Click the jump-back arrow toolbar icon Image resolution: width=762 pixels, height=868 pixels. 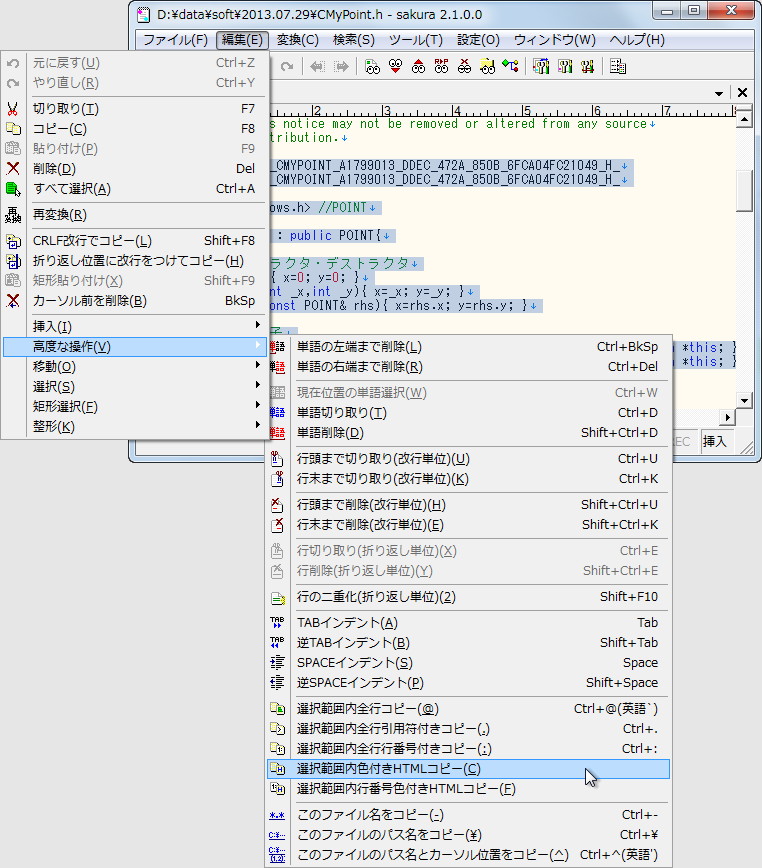[317, 67]
